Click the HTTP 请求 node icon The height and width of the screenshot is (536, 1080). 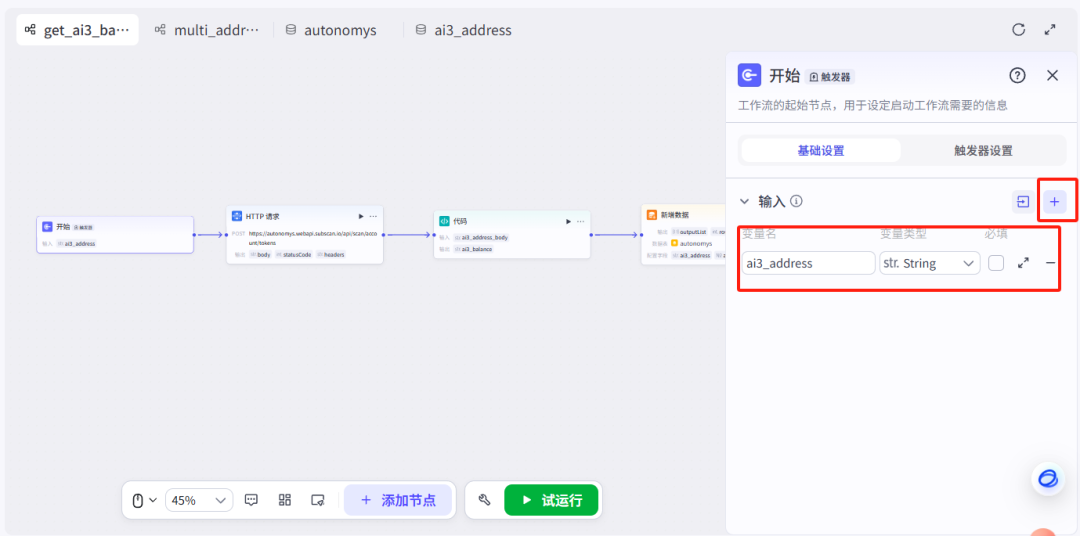tap(236, 216)
